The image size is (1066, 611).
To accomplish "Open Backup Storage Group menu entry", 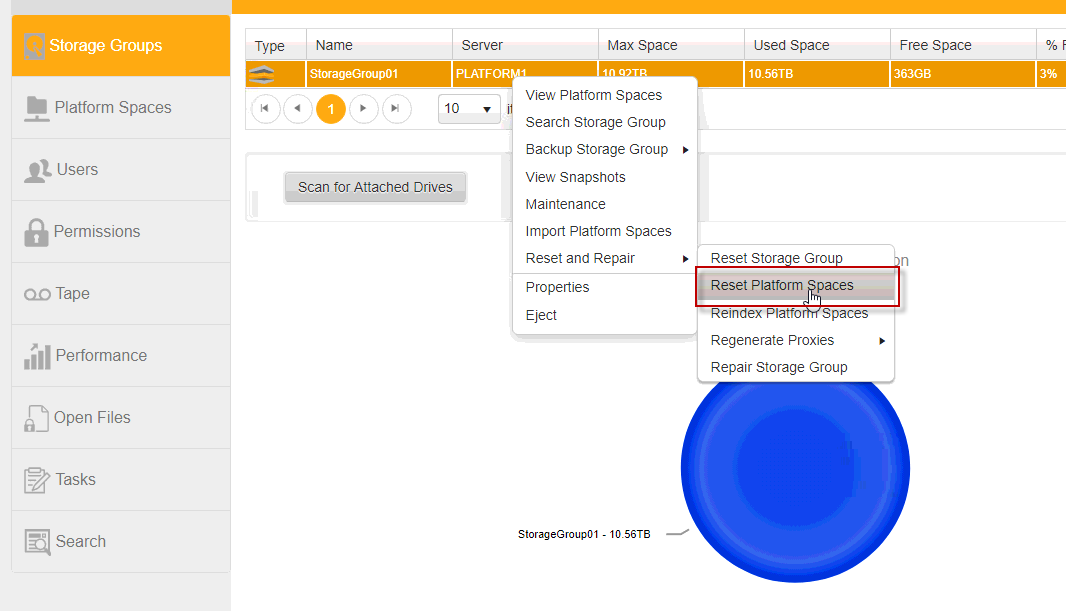I will coord(597,150).
